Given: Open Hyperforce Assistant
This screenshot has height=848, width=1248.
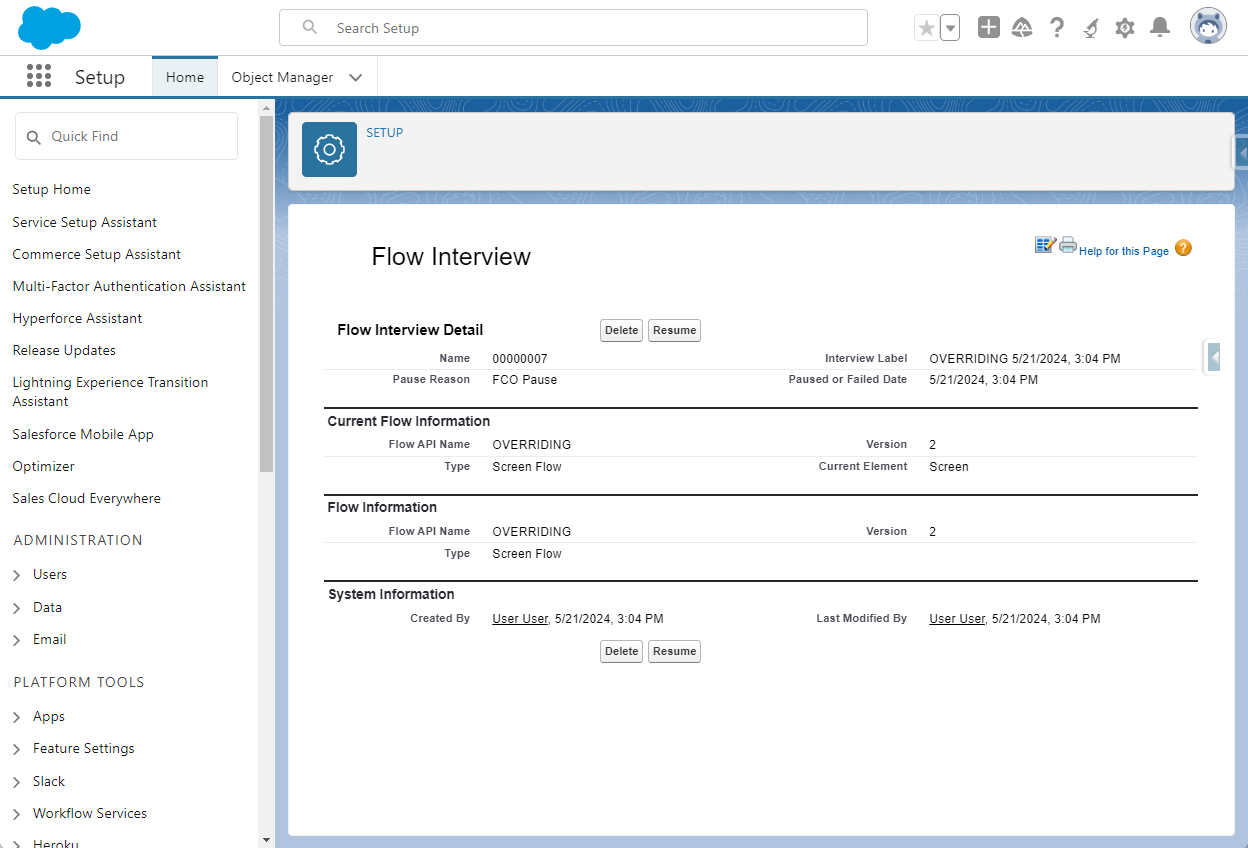Looking at the screenshot, I should 77,318.
